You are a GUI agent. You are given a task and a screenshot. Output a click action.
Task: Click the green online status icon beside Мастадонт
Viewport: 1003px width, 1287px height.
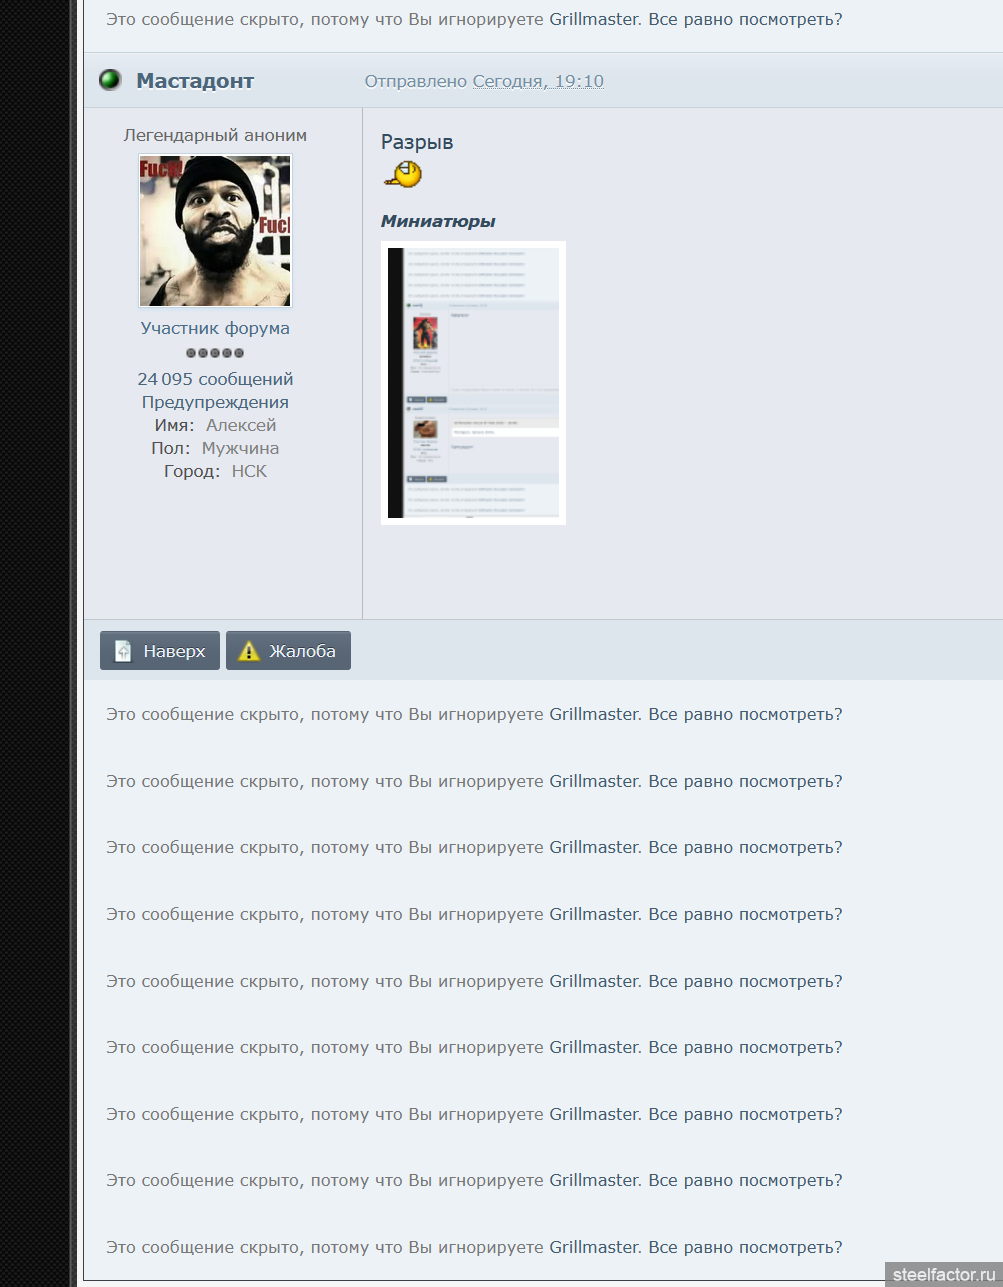pyautogui.click(x=110, y=80)
